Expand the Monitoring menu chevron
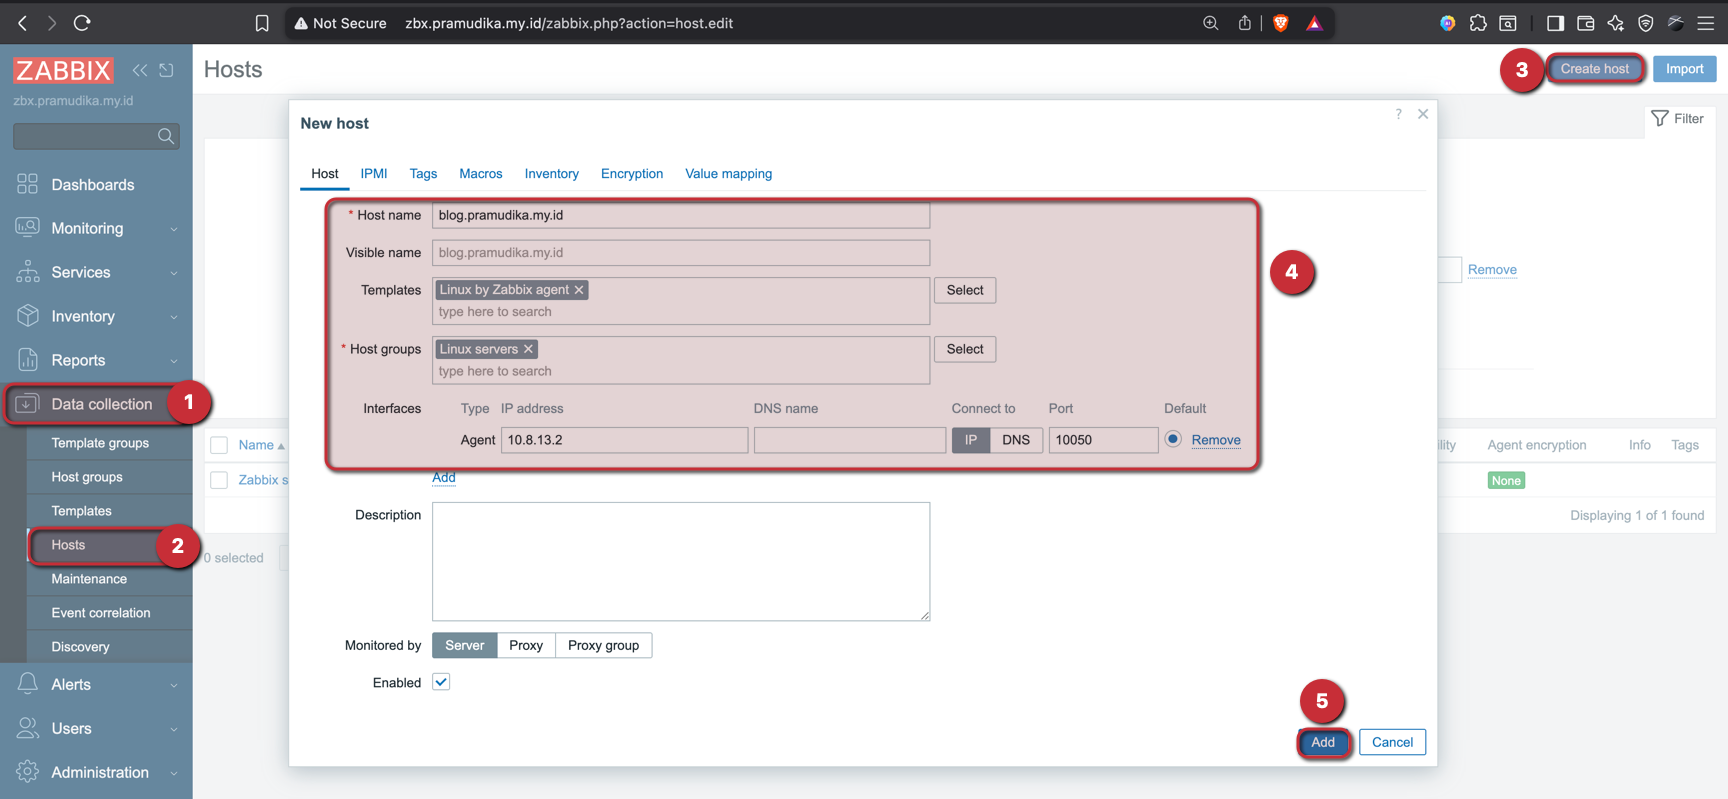The height and width of the screenshot is (799, 1728). coord(174,229)
